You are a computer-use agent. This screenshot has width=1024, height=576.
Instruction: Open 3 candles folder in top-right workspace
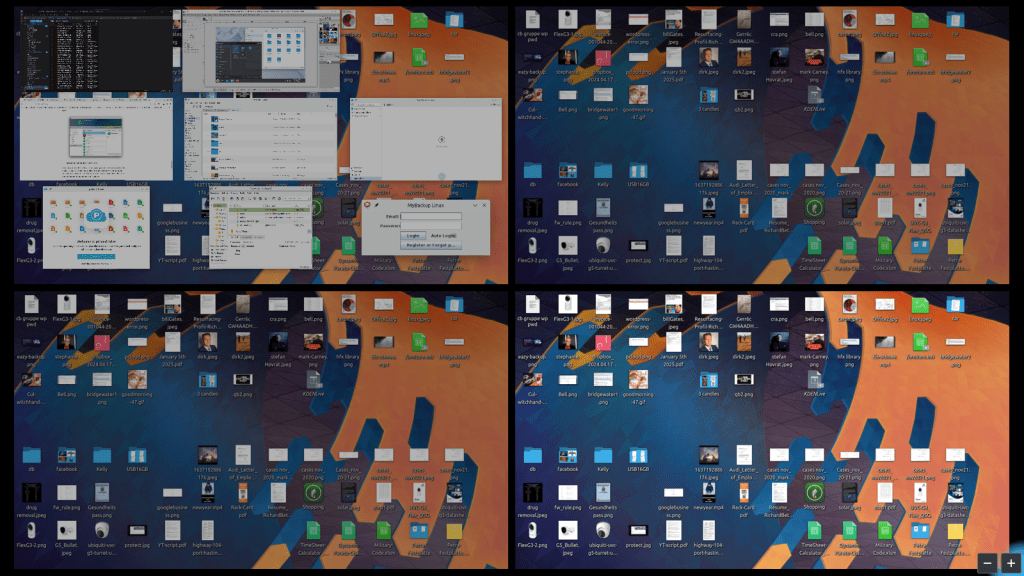point(709,97)
